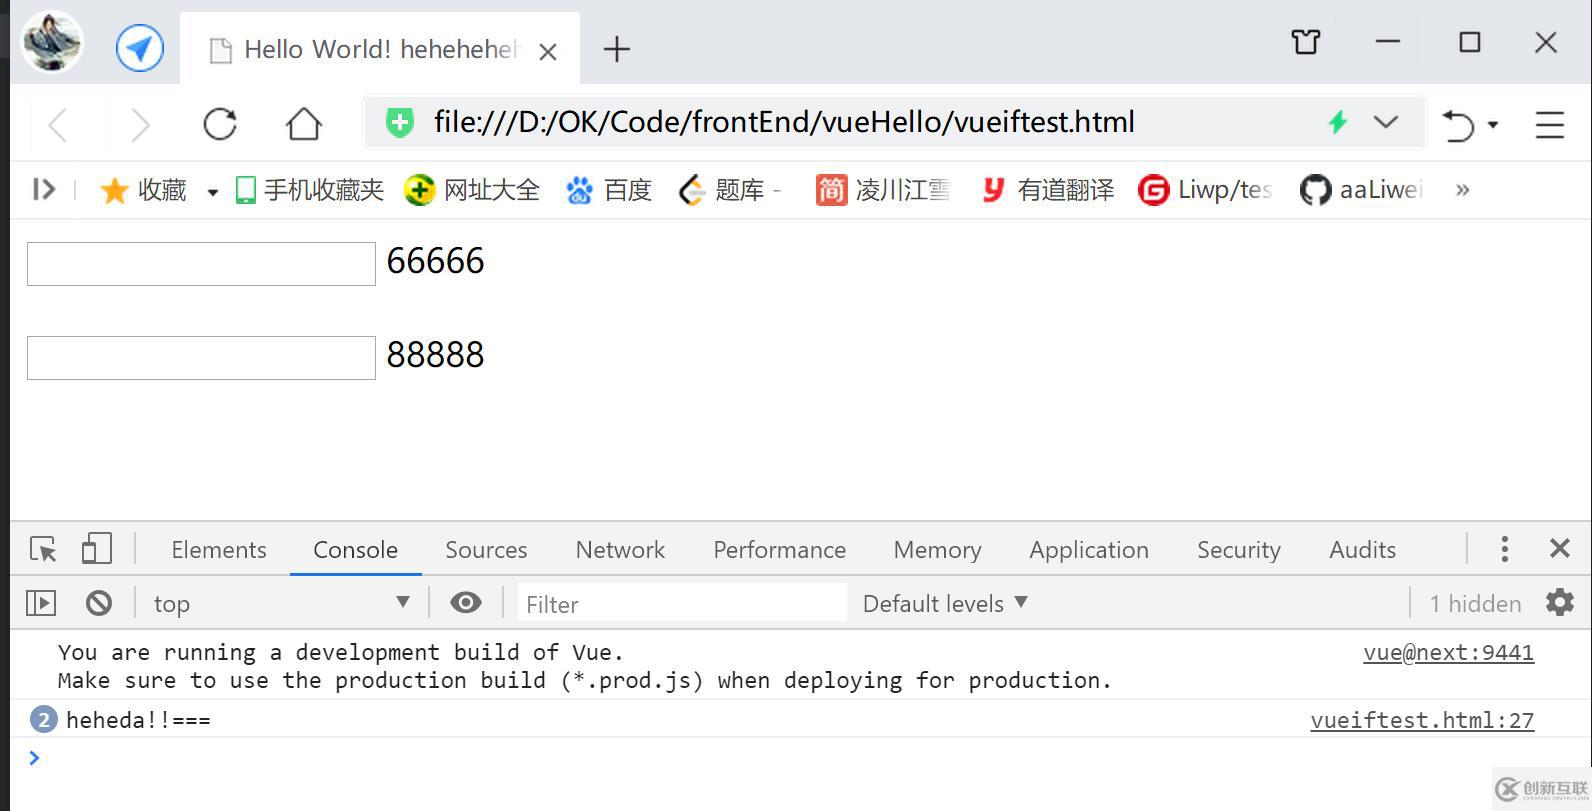Switch to the Memory tab
This screenshot has height=811, width=1592.
937,550
